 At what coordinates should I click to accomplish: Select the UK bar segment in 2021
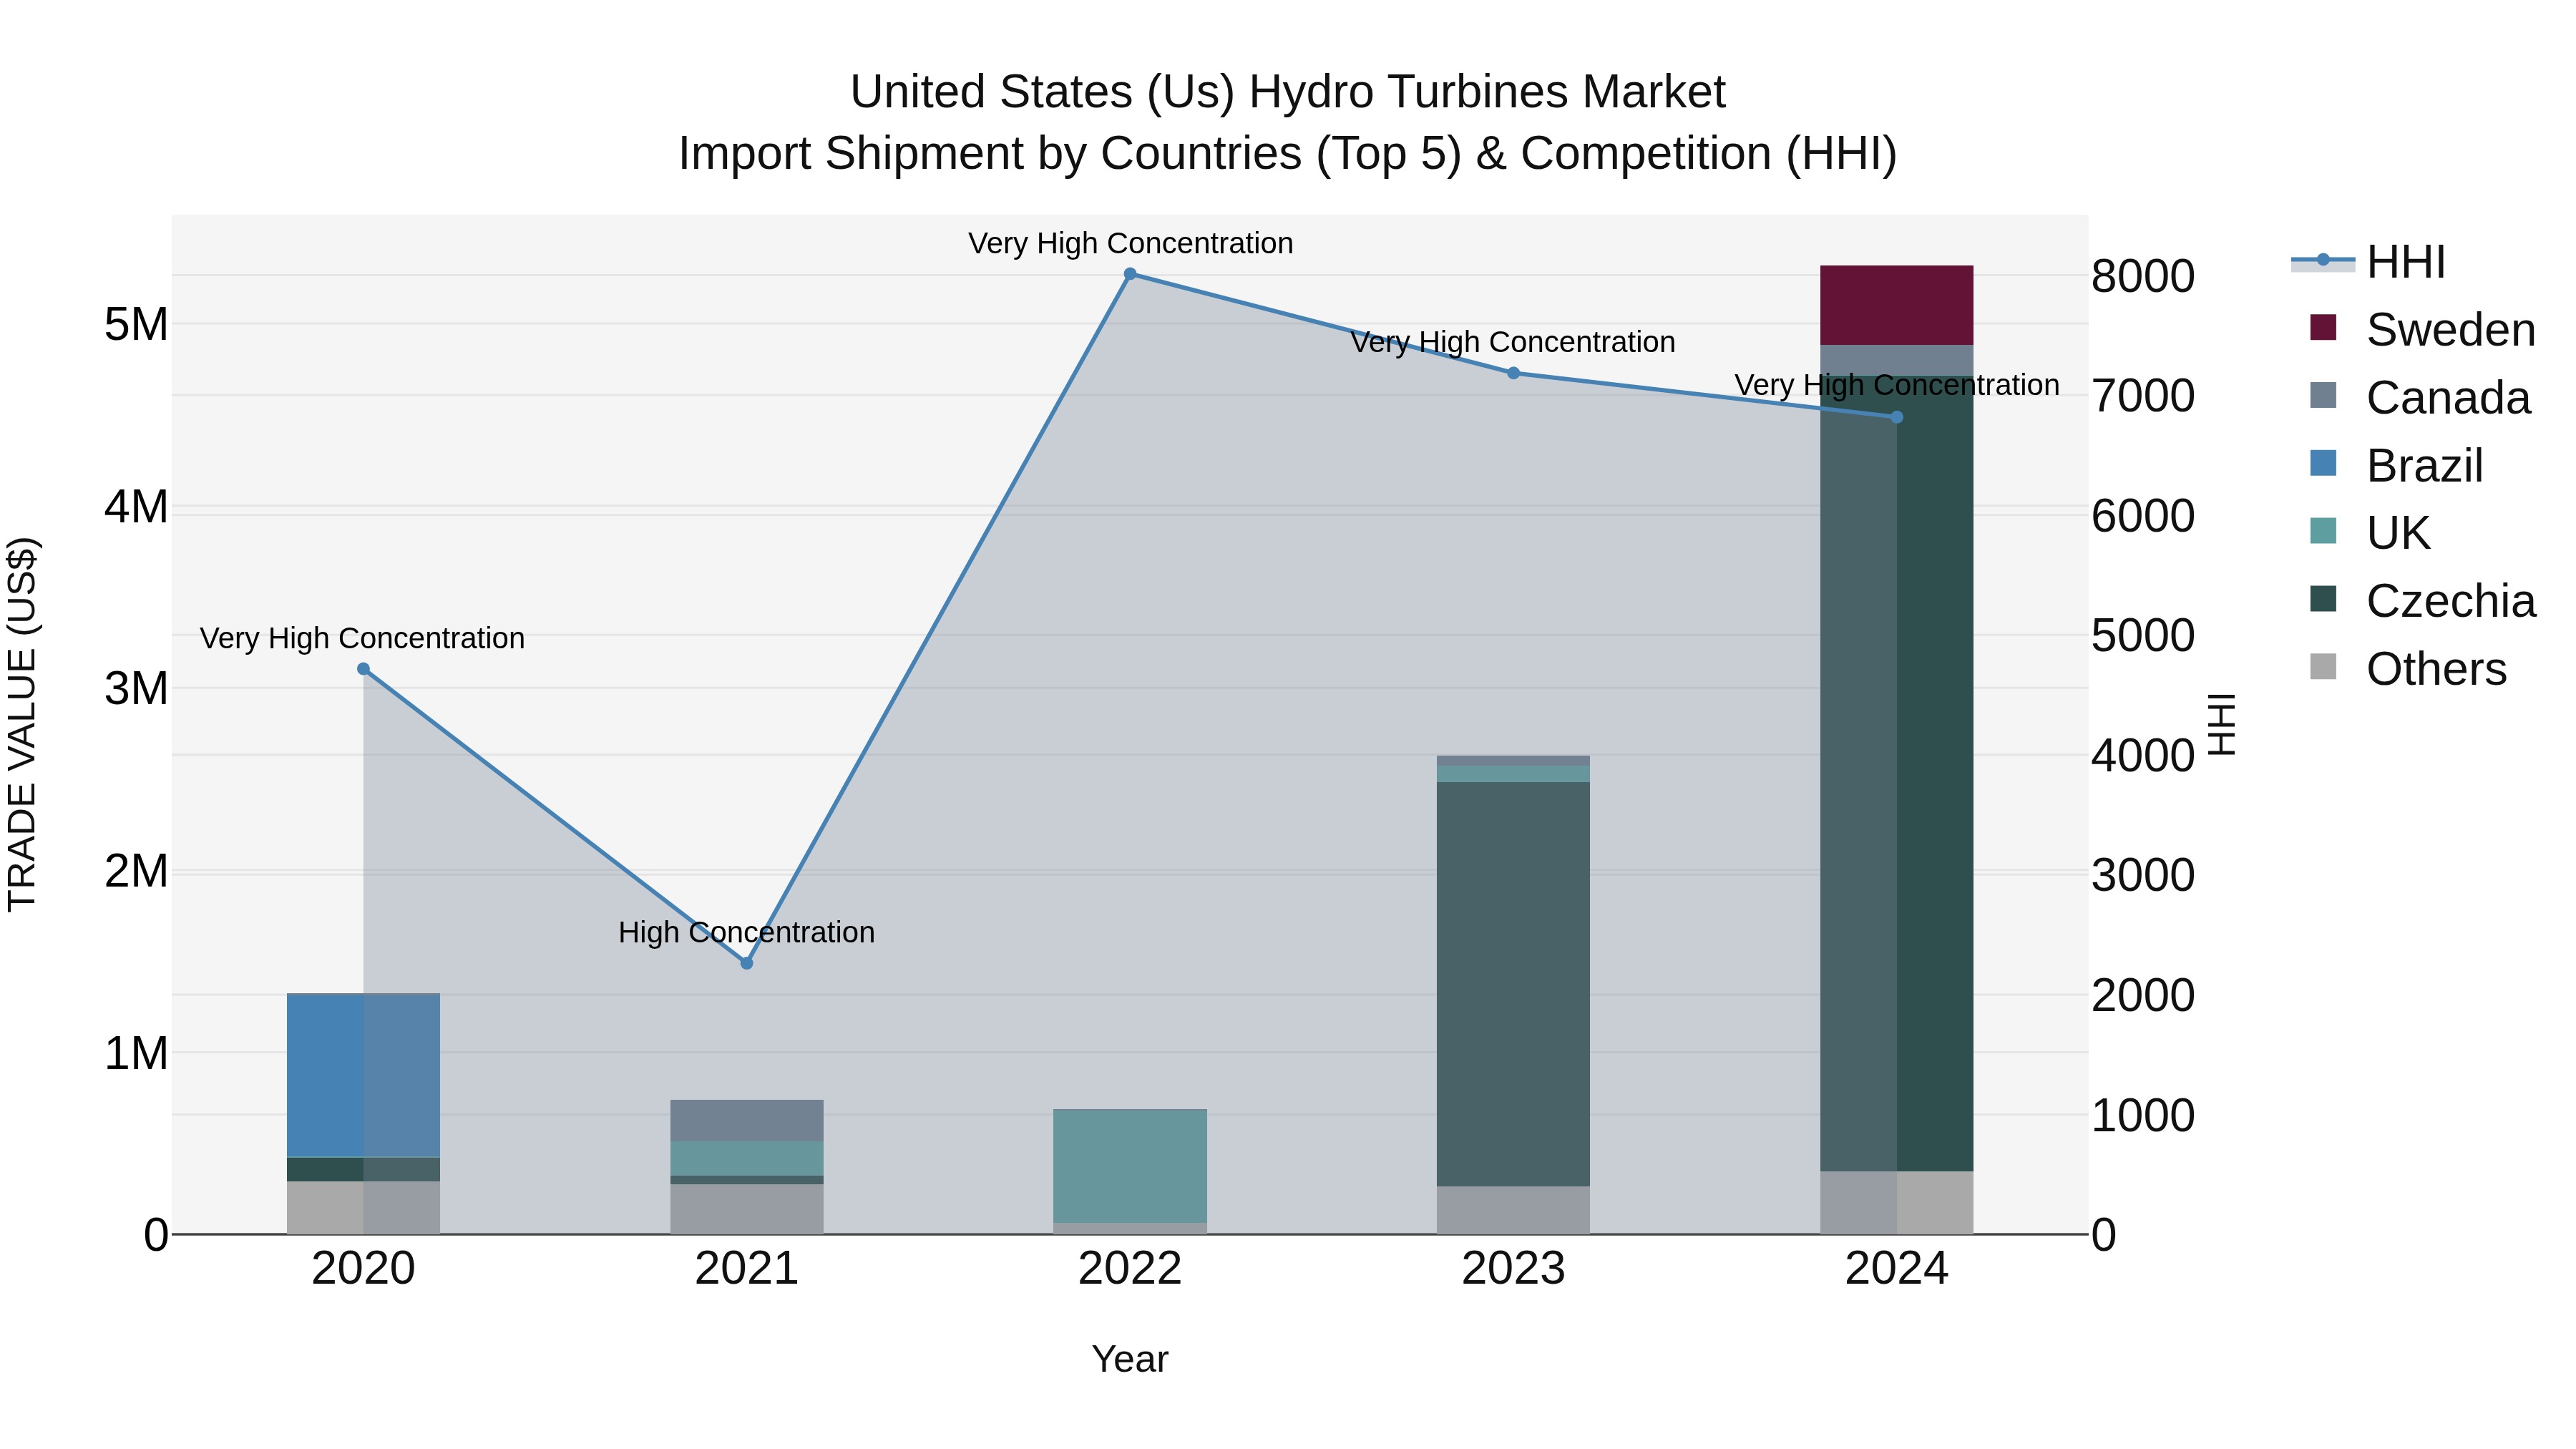coord(746,1158)
